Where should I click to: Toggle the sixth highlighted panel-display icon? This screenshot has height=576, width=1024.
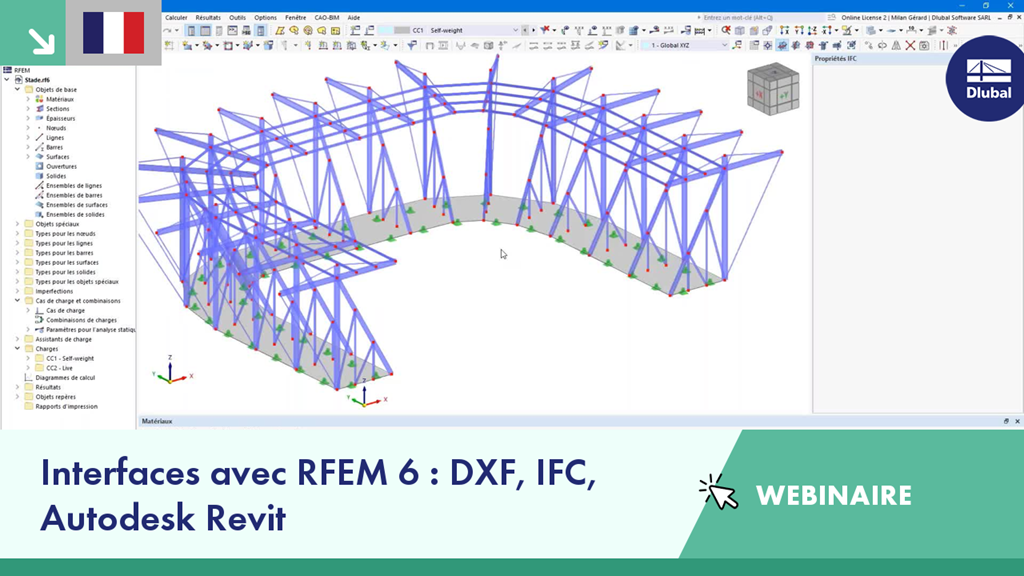point(261,31)
